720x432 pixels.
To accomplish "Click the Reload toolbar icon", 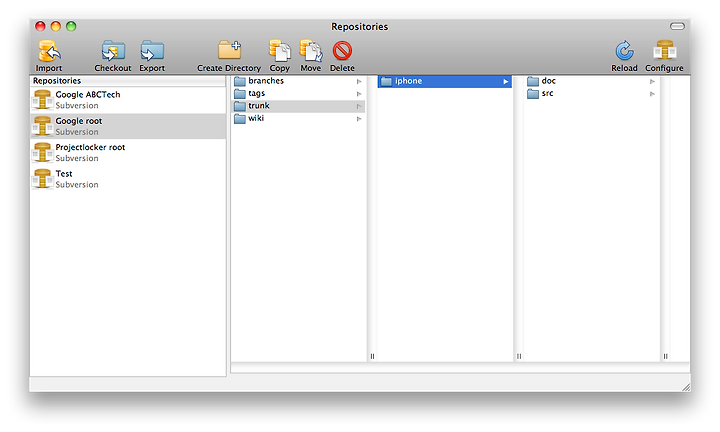I will (624, 50).
